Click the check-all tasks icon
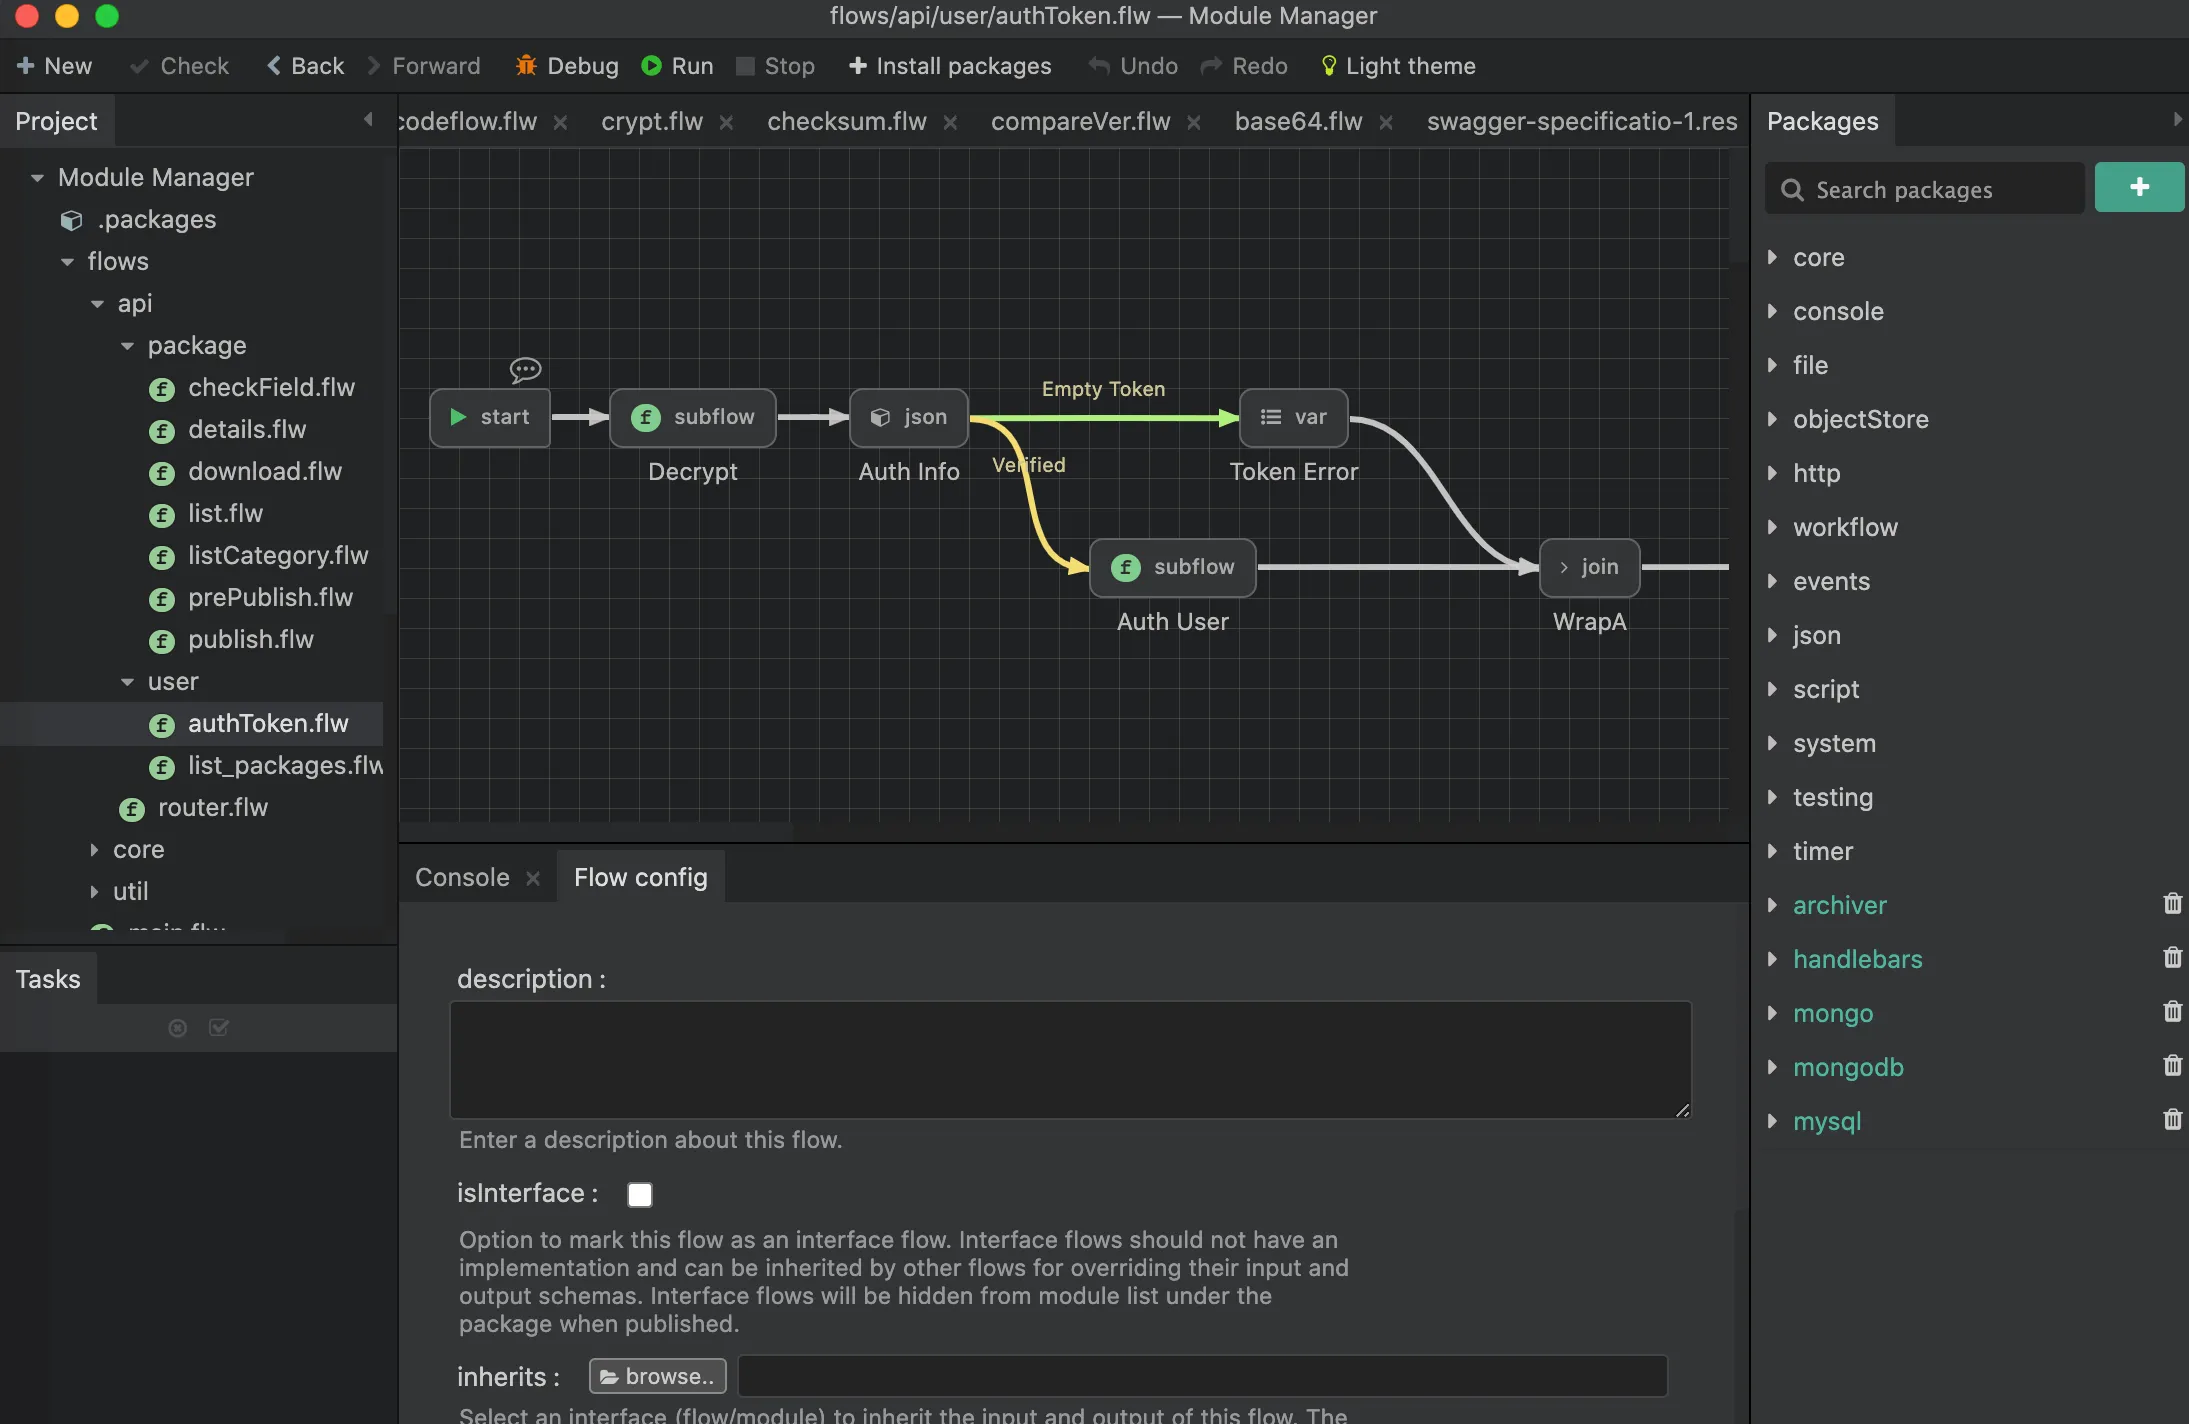 point(219,1028)
